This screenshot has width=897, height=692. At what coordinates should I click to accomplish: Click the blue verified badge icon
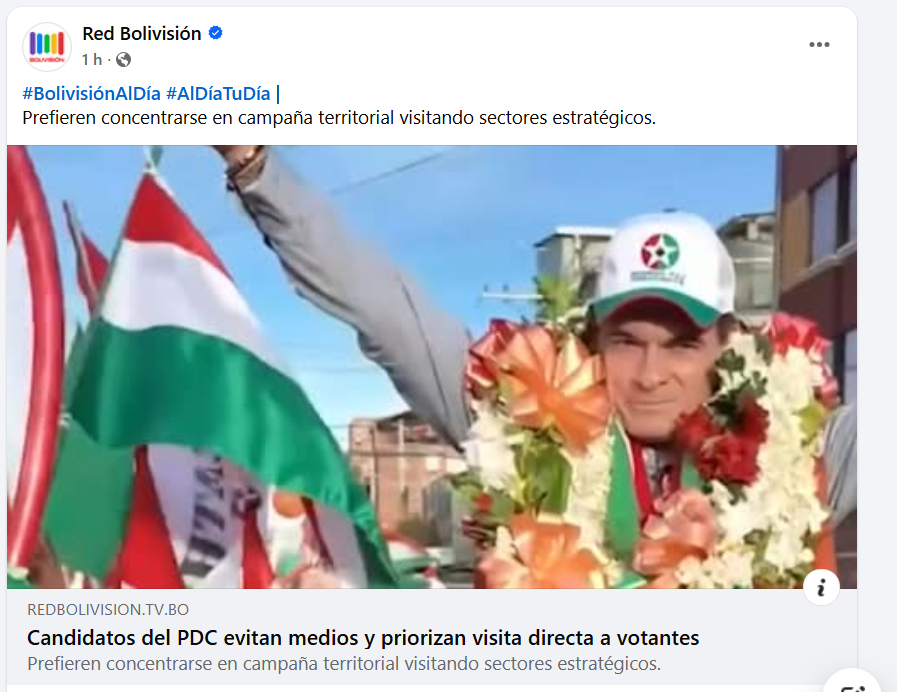(216, 33)
